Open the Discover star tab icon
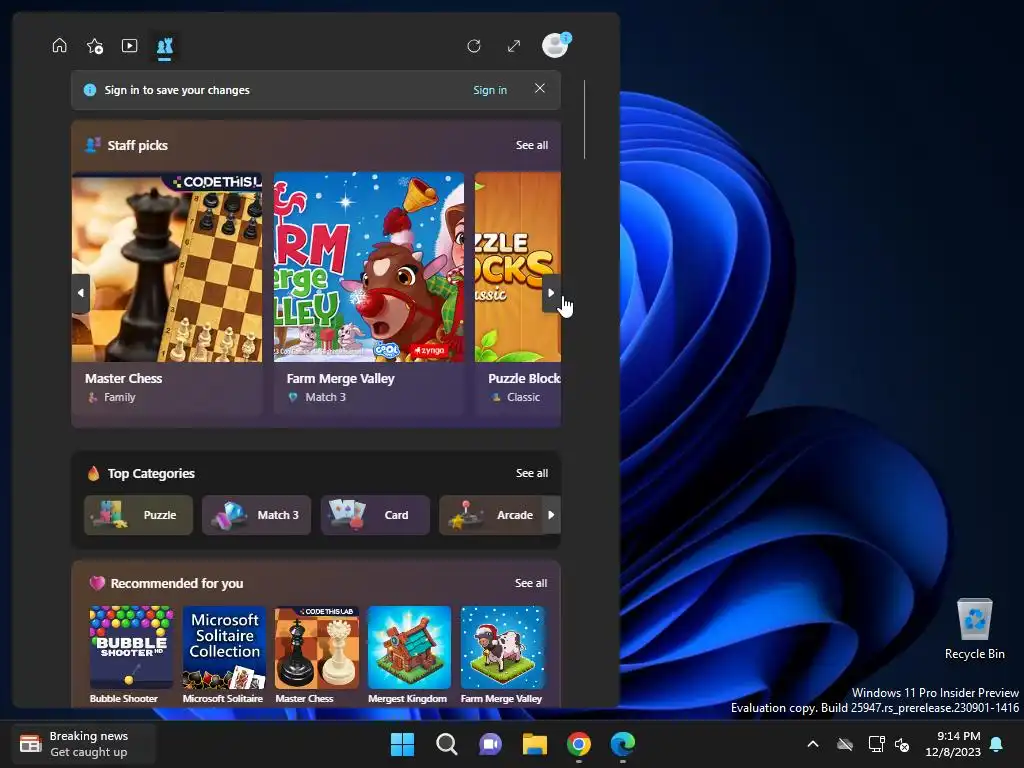The width and height of the screenshot is (1024, 768). pyautogui.click(x=95, y=46)
